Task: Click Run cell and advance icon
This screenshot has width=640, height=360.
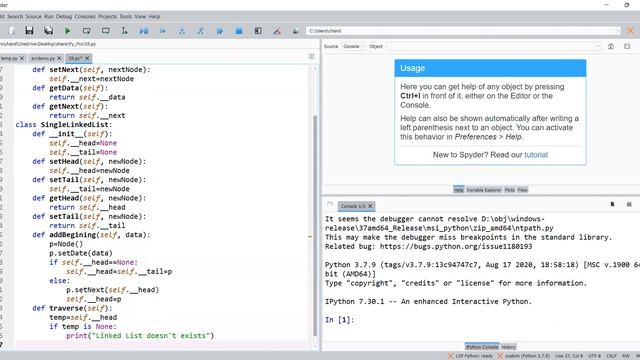Action: (106, 31)
